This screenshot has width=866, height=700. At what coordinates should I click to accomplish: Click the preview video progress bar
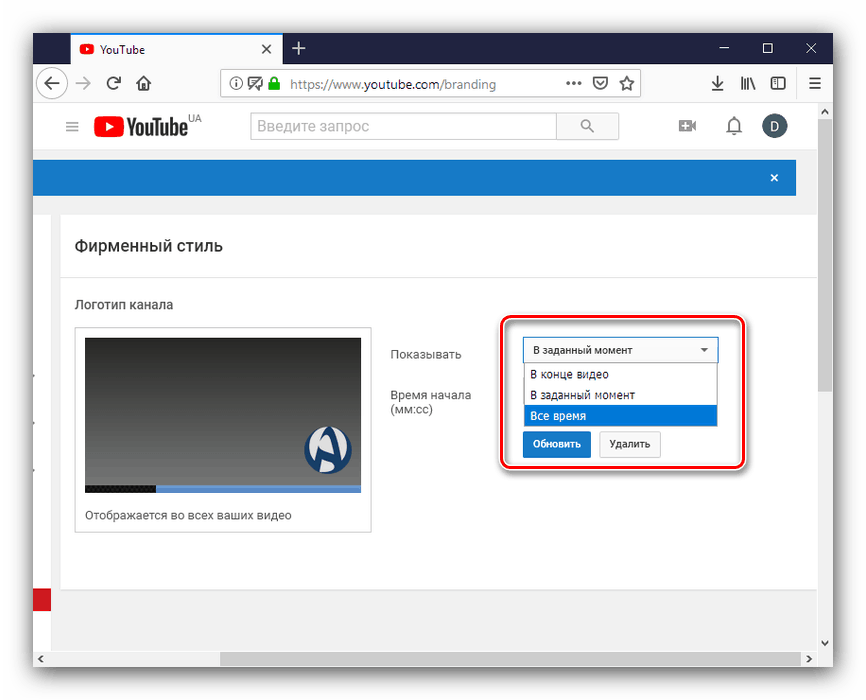pos(223,489)
